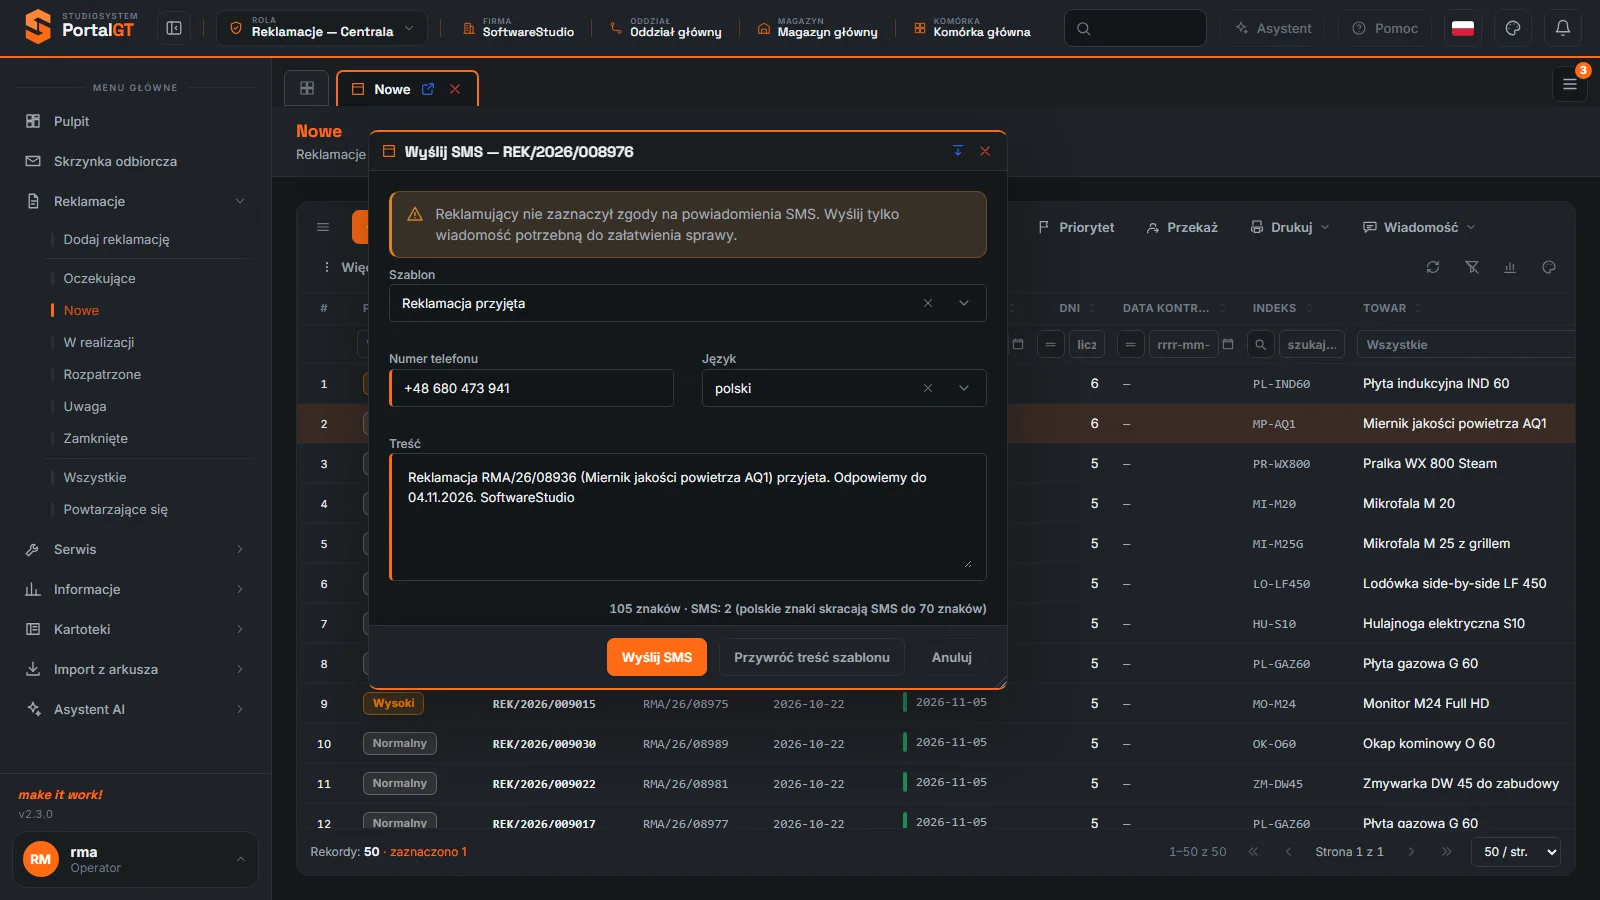
Task: Select W realizacji complaints list
Action: pos(99,342)
